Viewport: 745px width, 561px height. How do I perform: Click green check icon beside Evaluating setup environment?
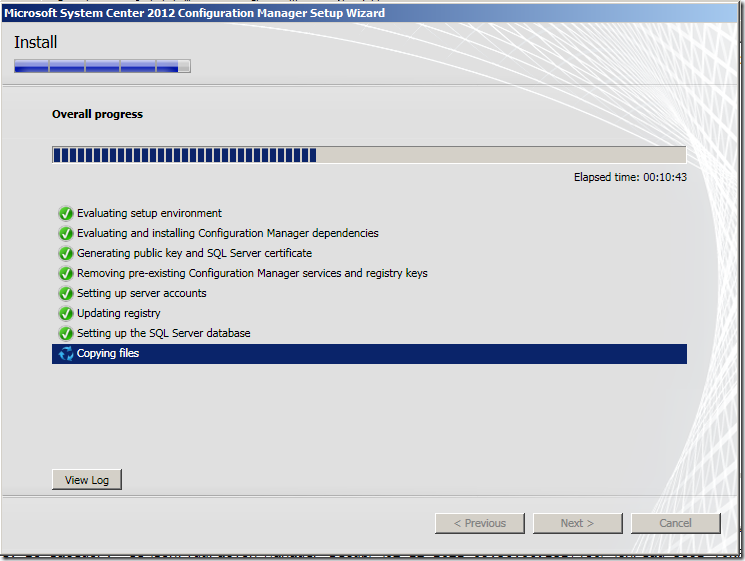pos(66,213)
